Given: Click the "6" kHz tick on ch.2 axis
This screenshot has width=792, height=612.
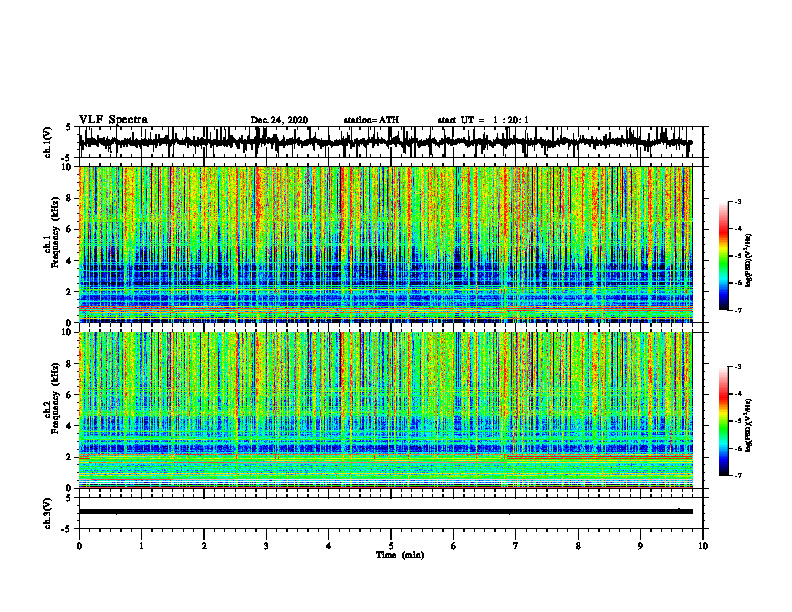Looking at the screenshot, I should click(x=69, y=395).
